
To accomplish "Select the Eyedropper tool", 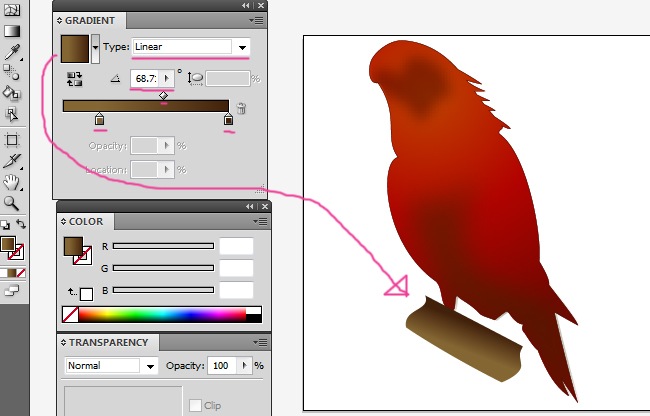I will pyautogui.click(x=12, y=51).
